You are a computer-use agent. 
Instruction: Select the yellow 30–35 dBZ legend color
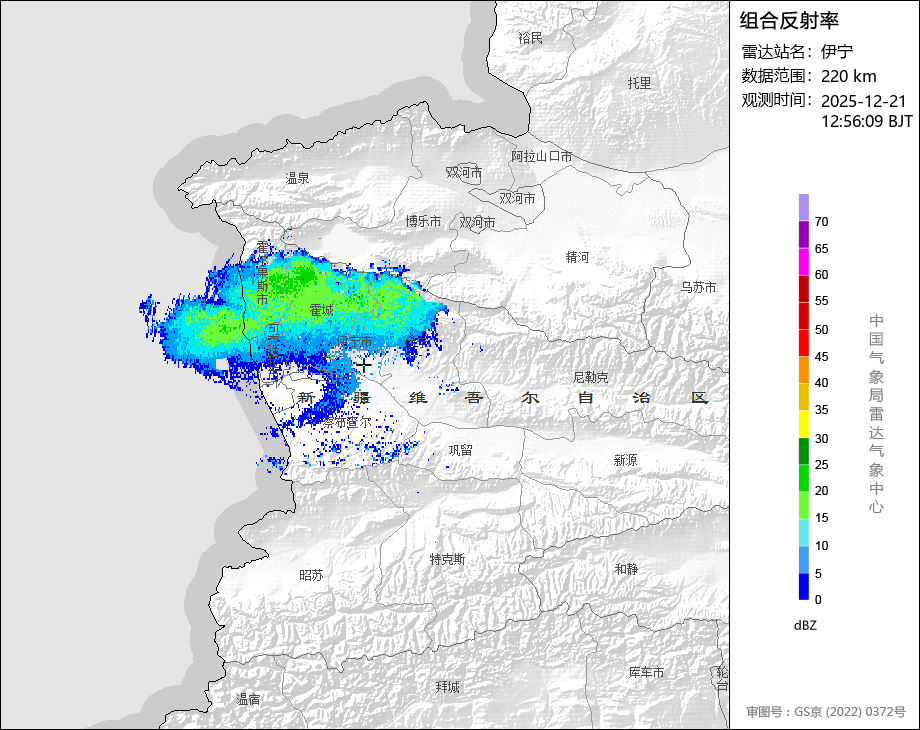click(803, 424)
